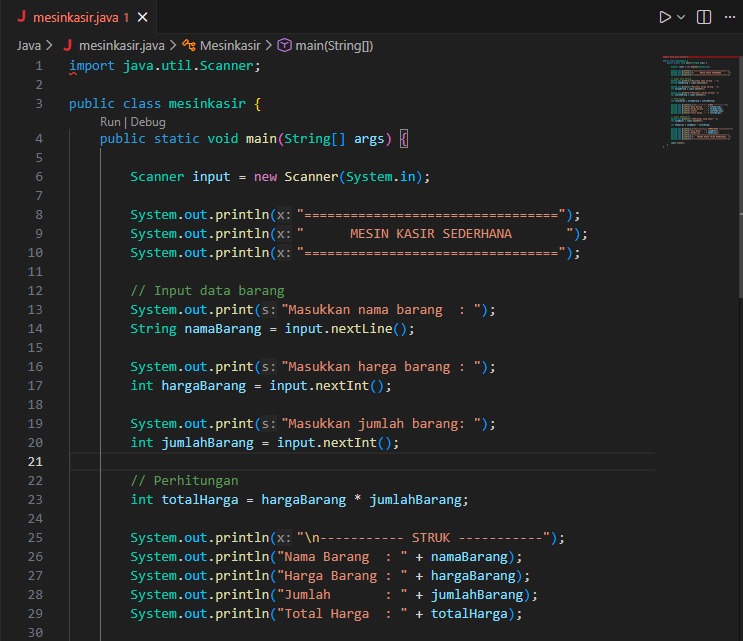This screenshot has width=743, height=641.
Task: Open the main(String[]) breadcrumb
Action: tap(334, 45)
